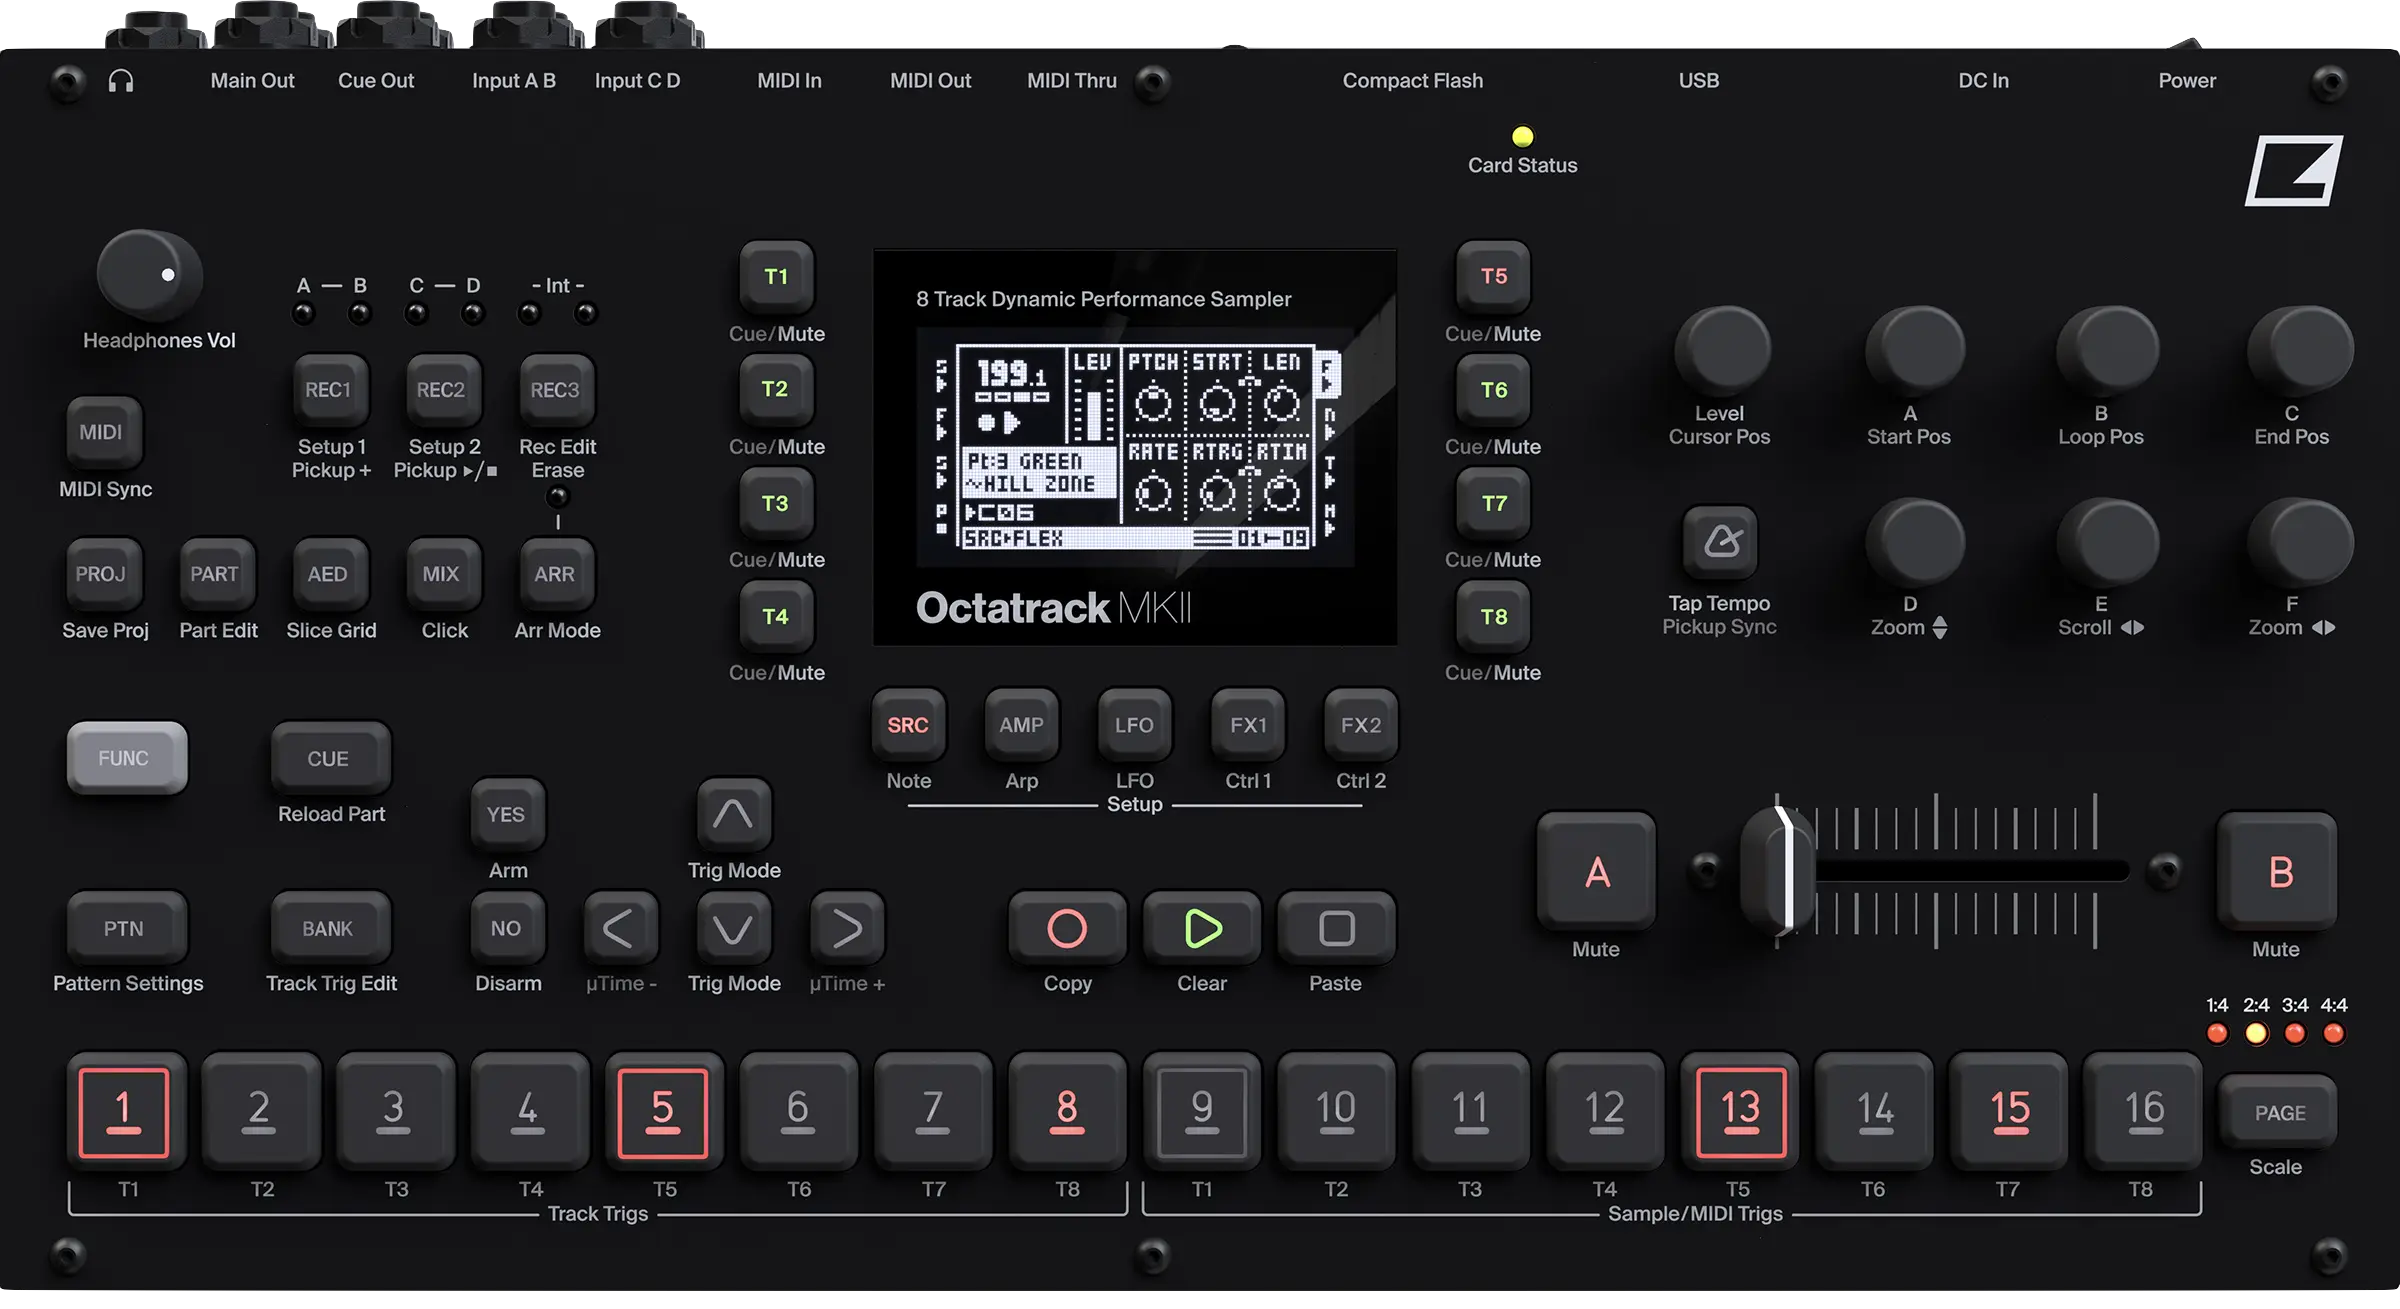Select track T5 button

coord(1493,277)
